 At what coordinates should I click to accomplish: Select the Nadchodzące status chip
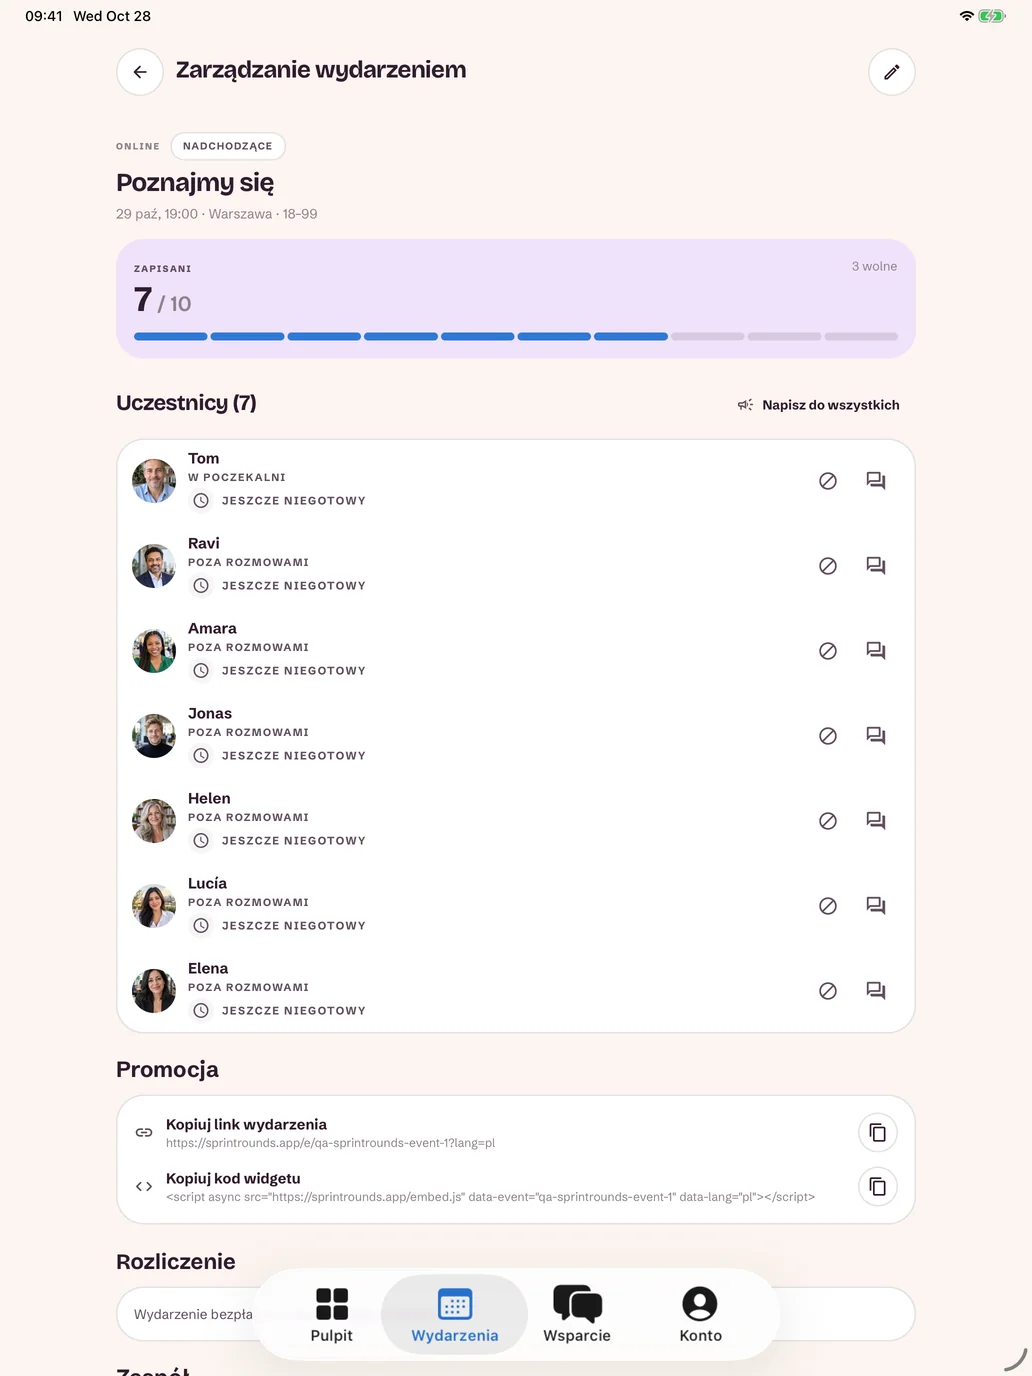pos(228,146)
